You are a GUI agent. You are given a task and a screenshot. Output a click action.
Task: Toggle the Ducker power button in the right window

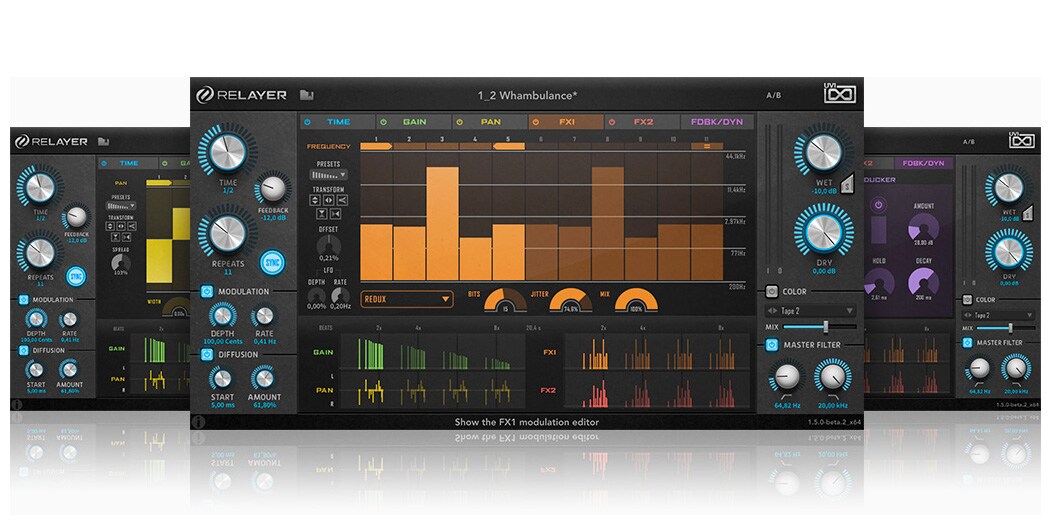click(x=879, y=207)
